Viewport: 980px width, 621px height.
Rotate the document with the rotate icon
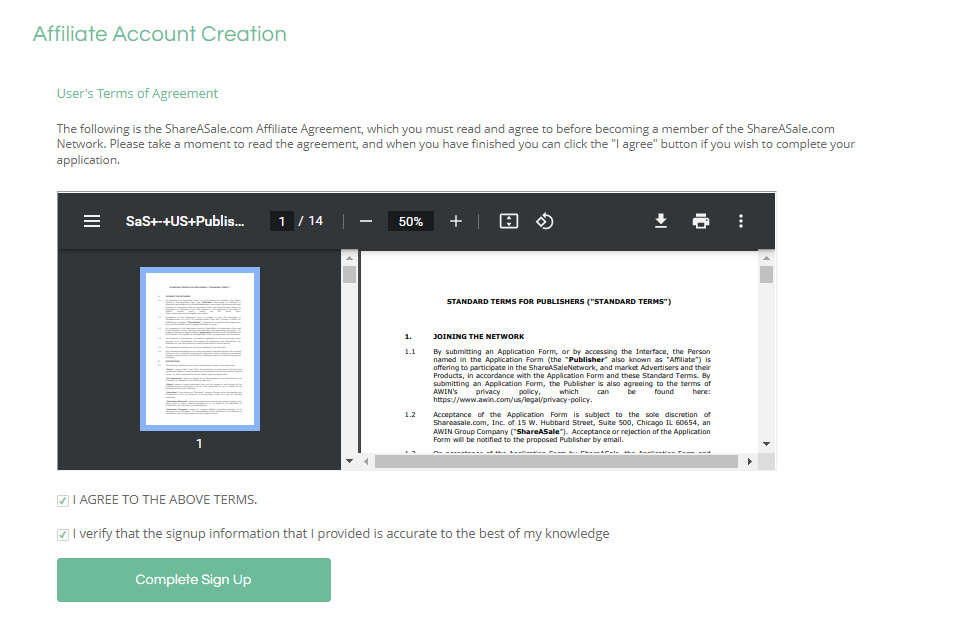point(544,221)
